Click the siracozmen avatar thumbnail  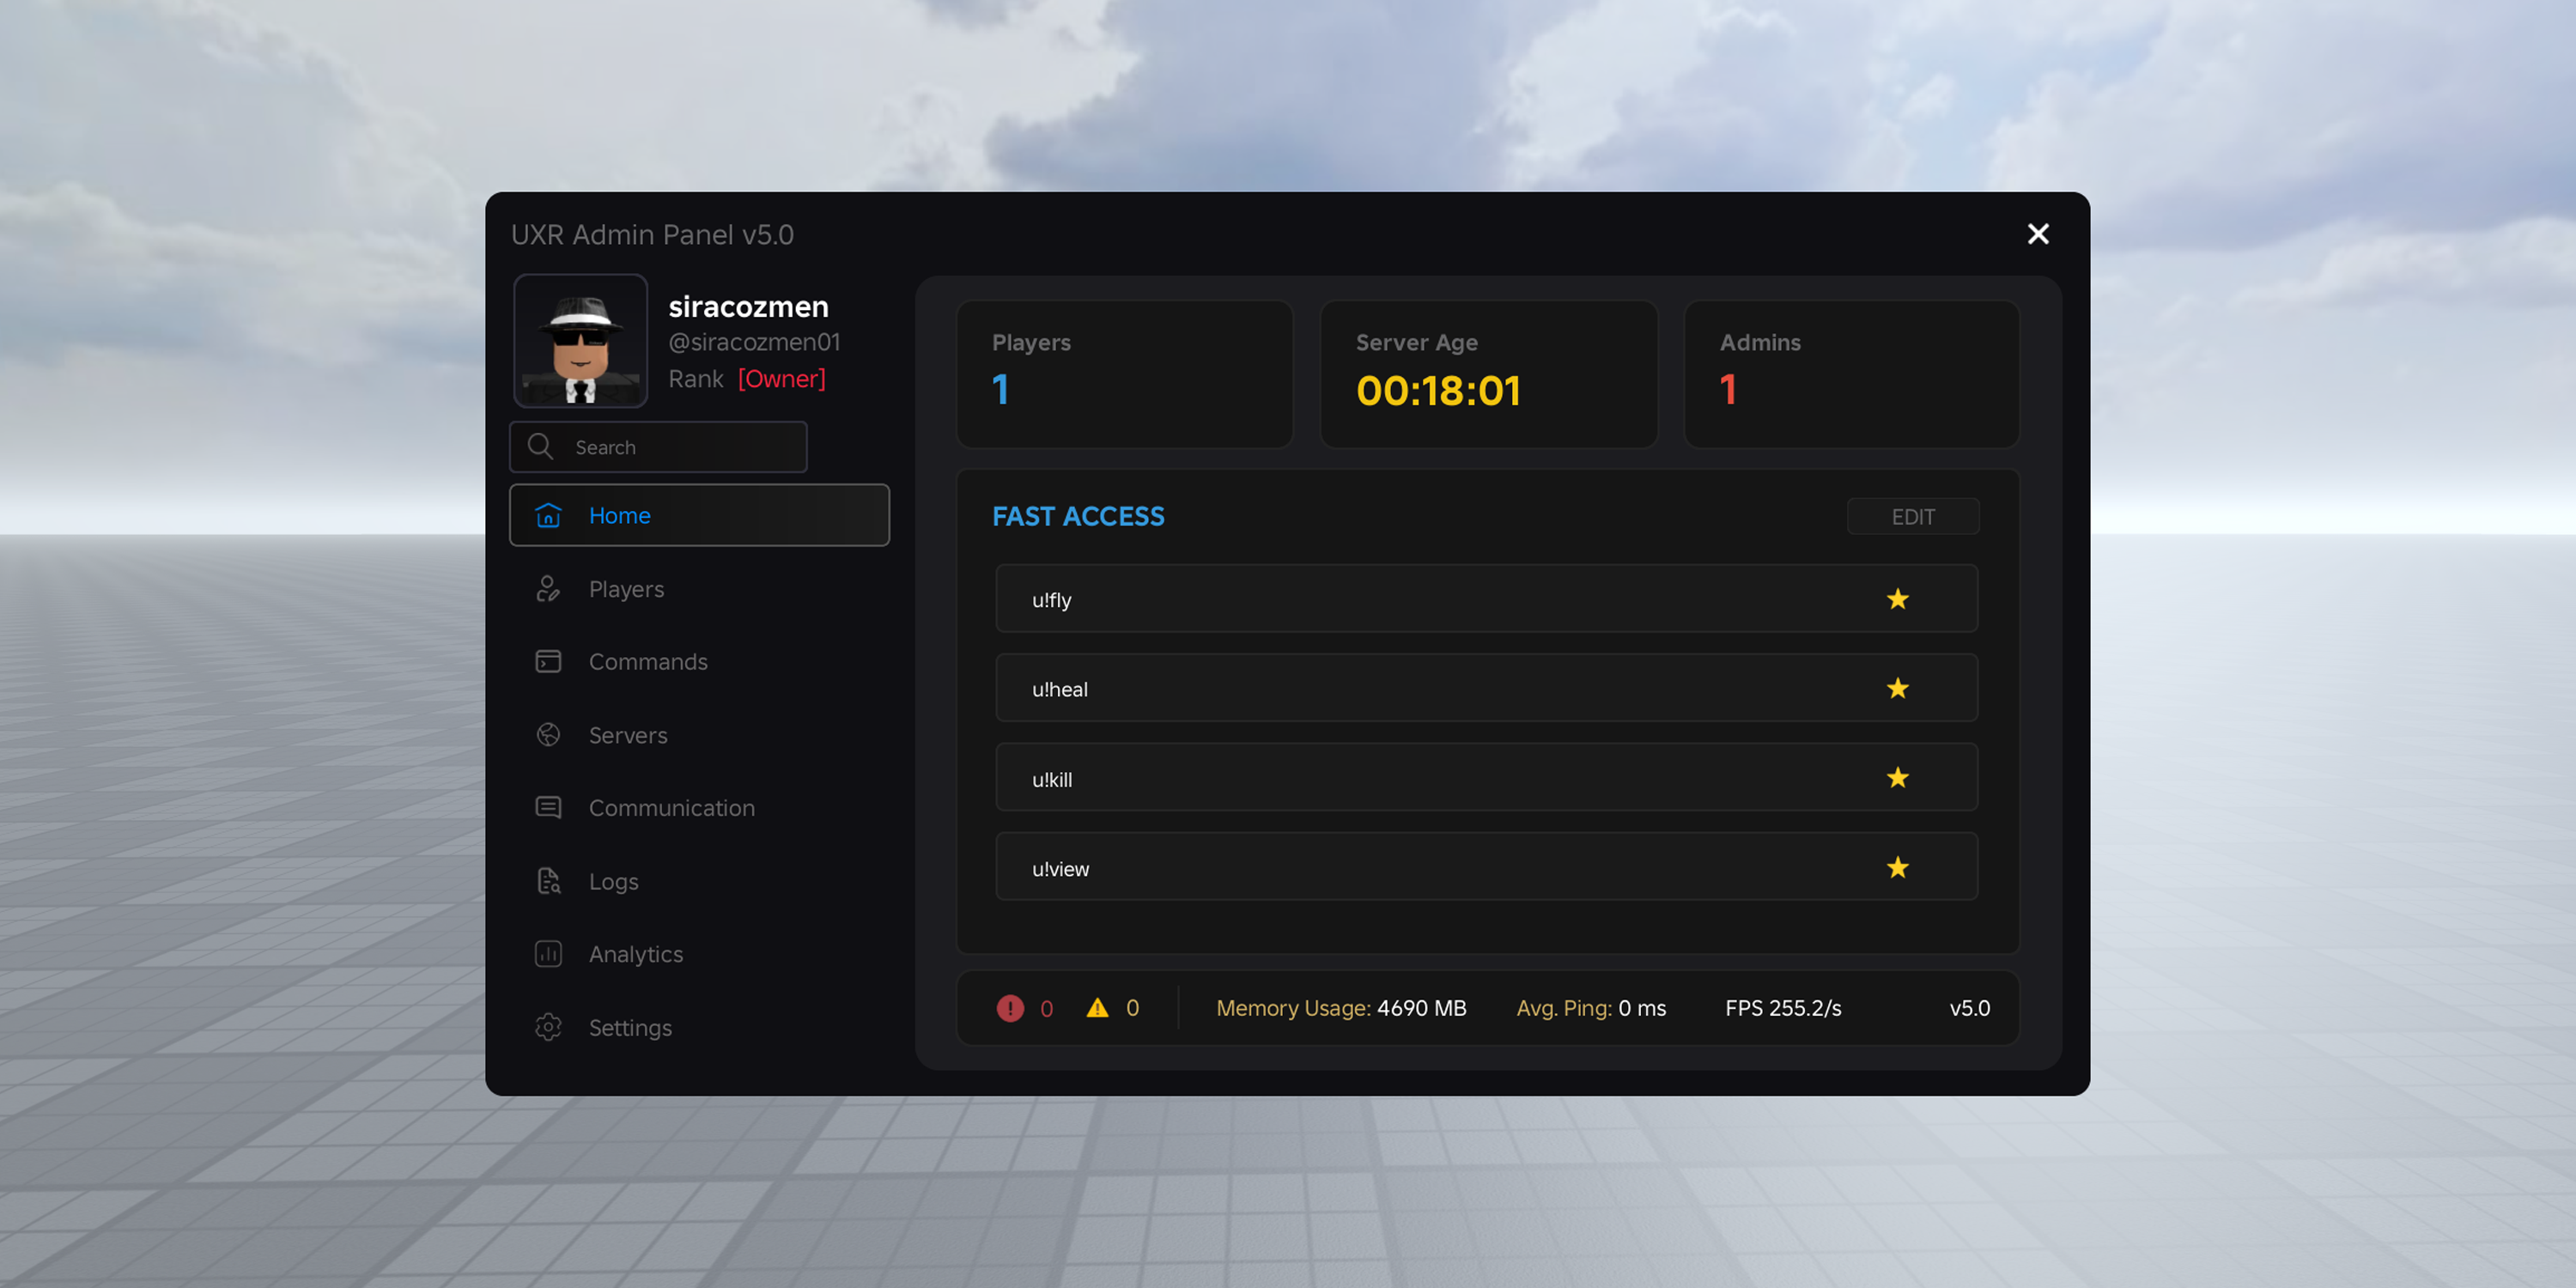[580, 340]
